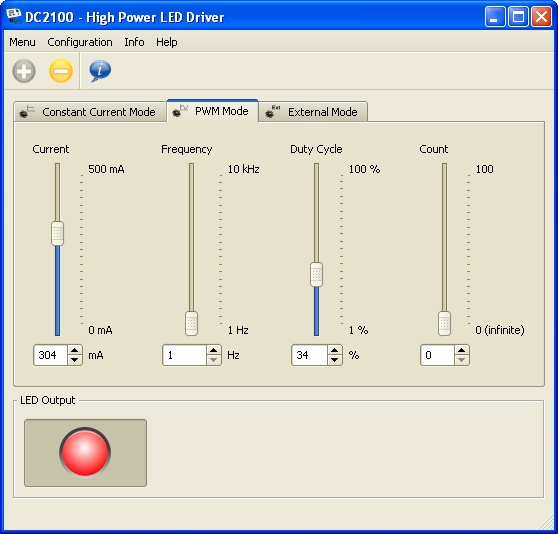Viewport: 558px width, 534px height.
Task: Increase current with the mA up arrow
Action: click(x=74, y=350)
